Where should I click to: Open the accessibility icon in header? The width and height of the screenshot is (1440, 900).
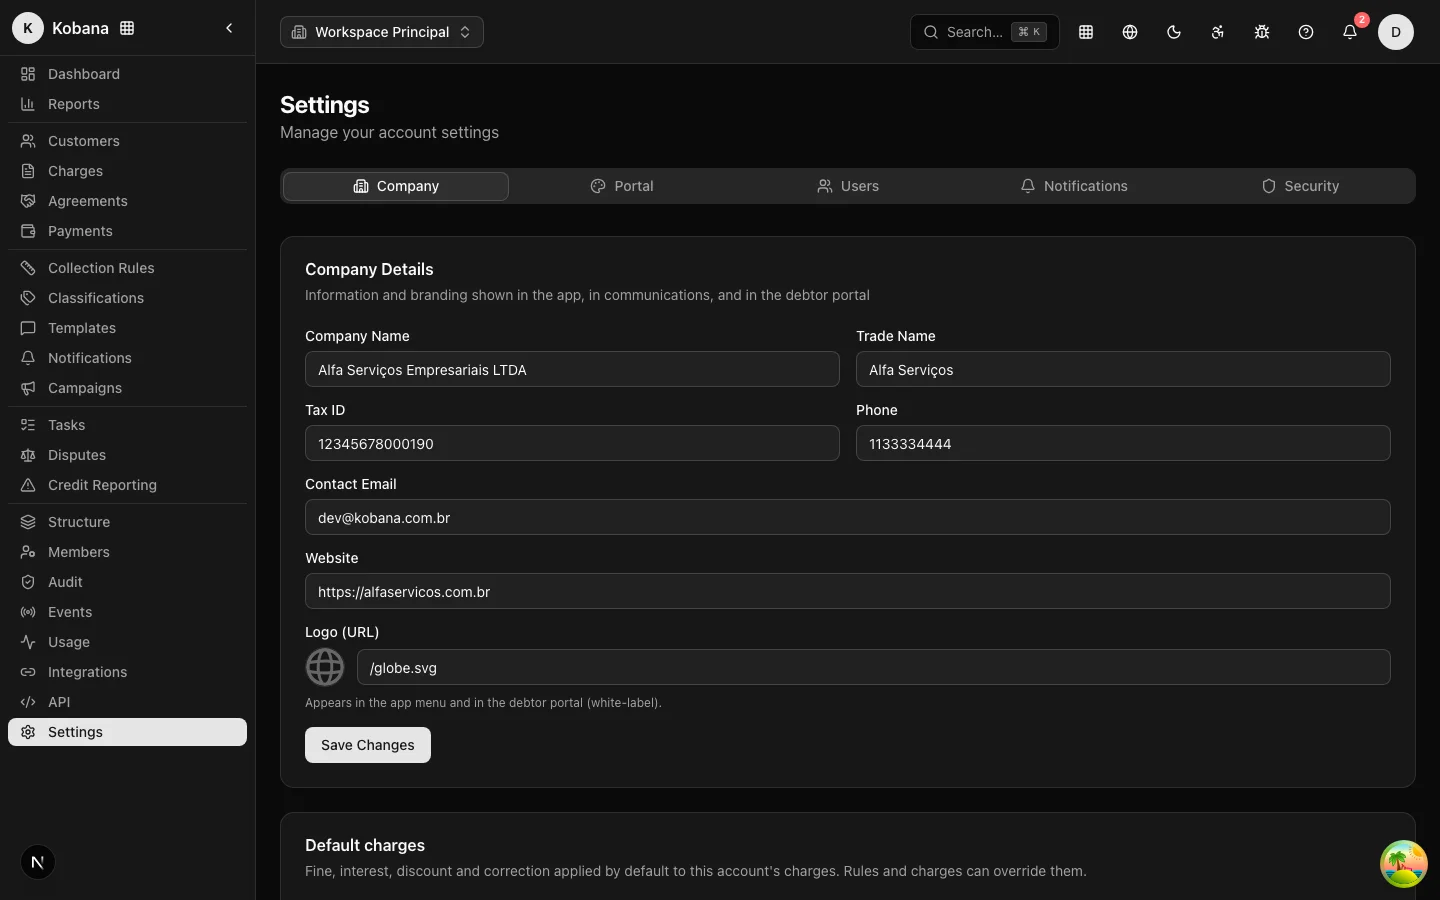[1218, 32]
